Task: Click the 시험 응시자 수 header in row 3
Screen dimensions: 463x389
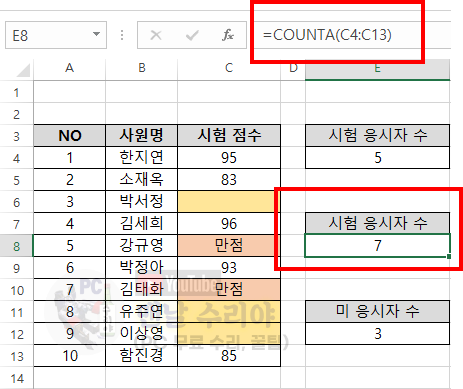Action: click(x=377, y=136)
